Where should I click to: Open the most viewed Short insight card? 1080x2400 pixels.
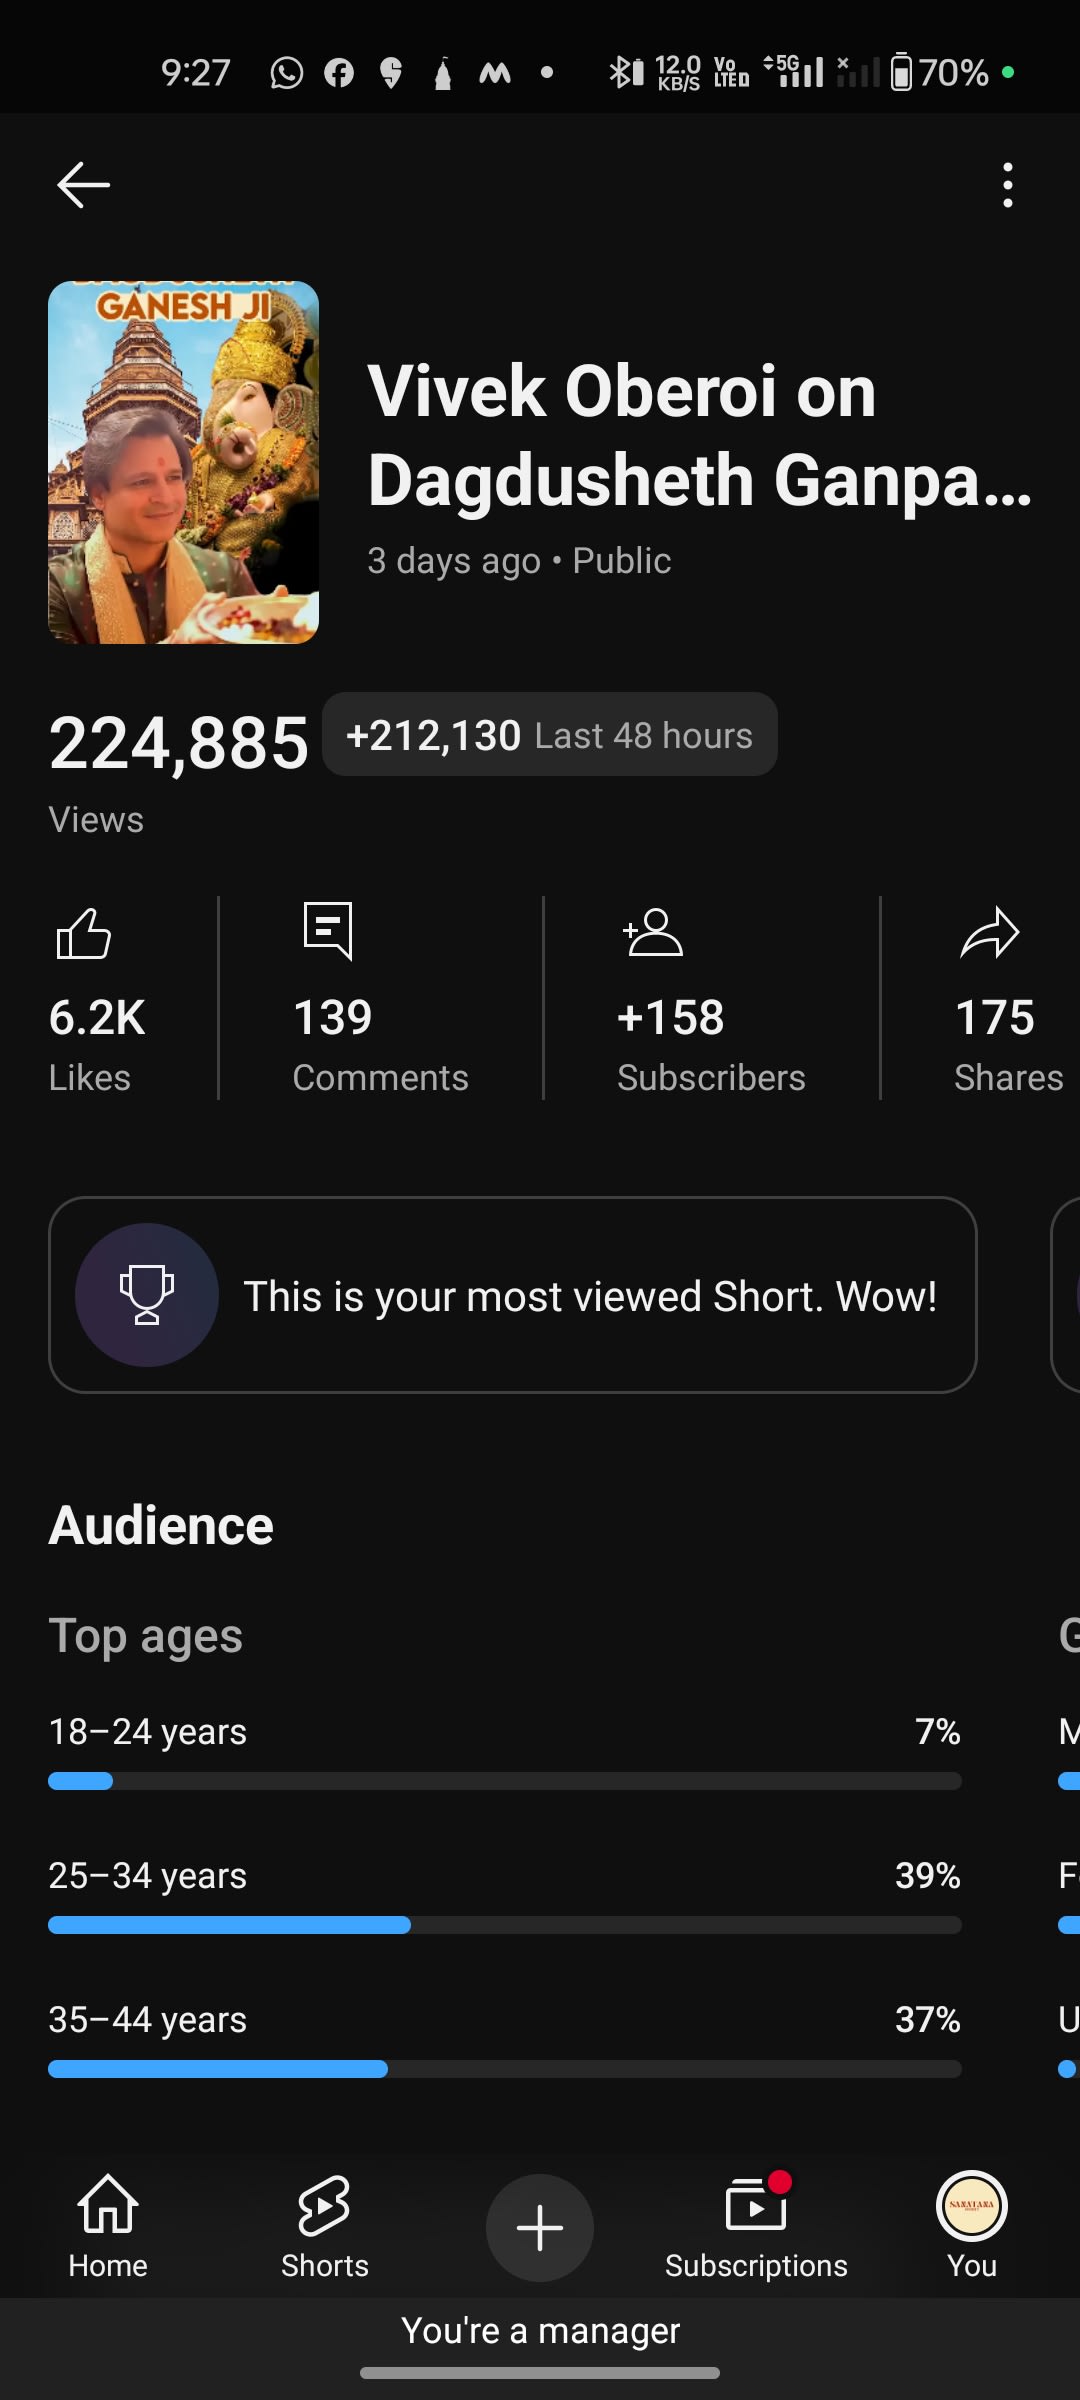[x=590, y=1296]
